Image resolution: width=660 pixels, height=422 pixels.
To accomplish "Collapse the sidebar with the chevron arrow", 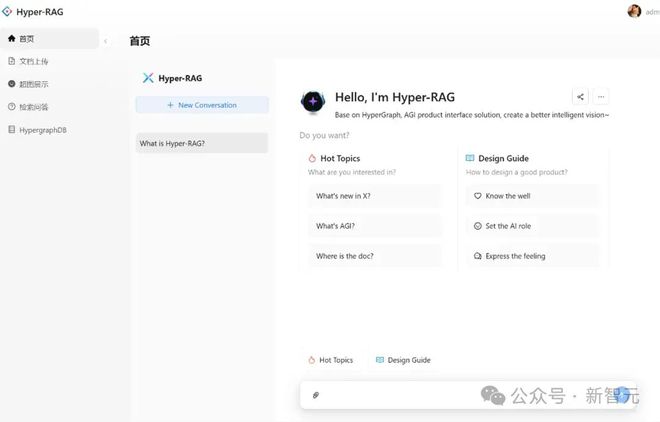I will coord(106,41).
